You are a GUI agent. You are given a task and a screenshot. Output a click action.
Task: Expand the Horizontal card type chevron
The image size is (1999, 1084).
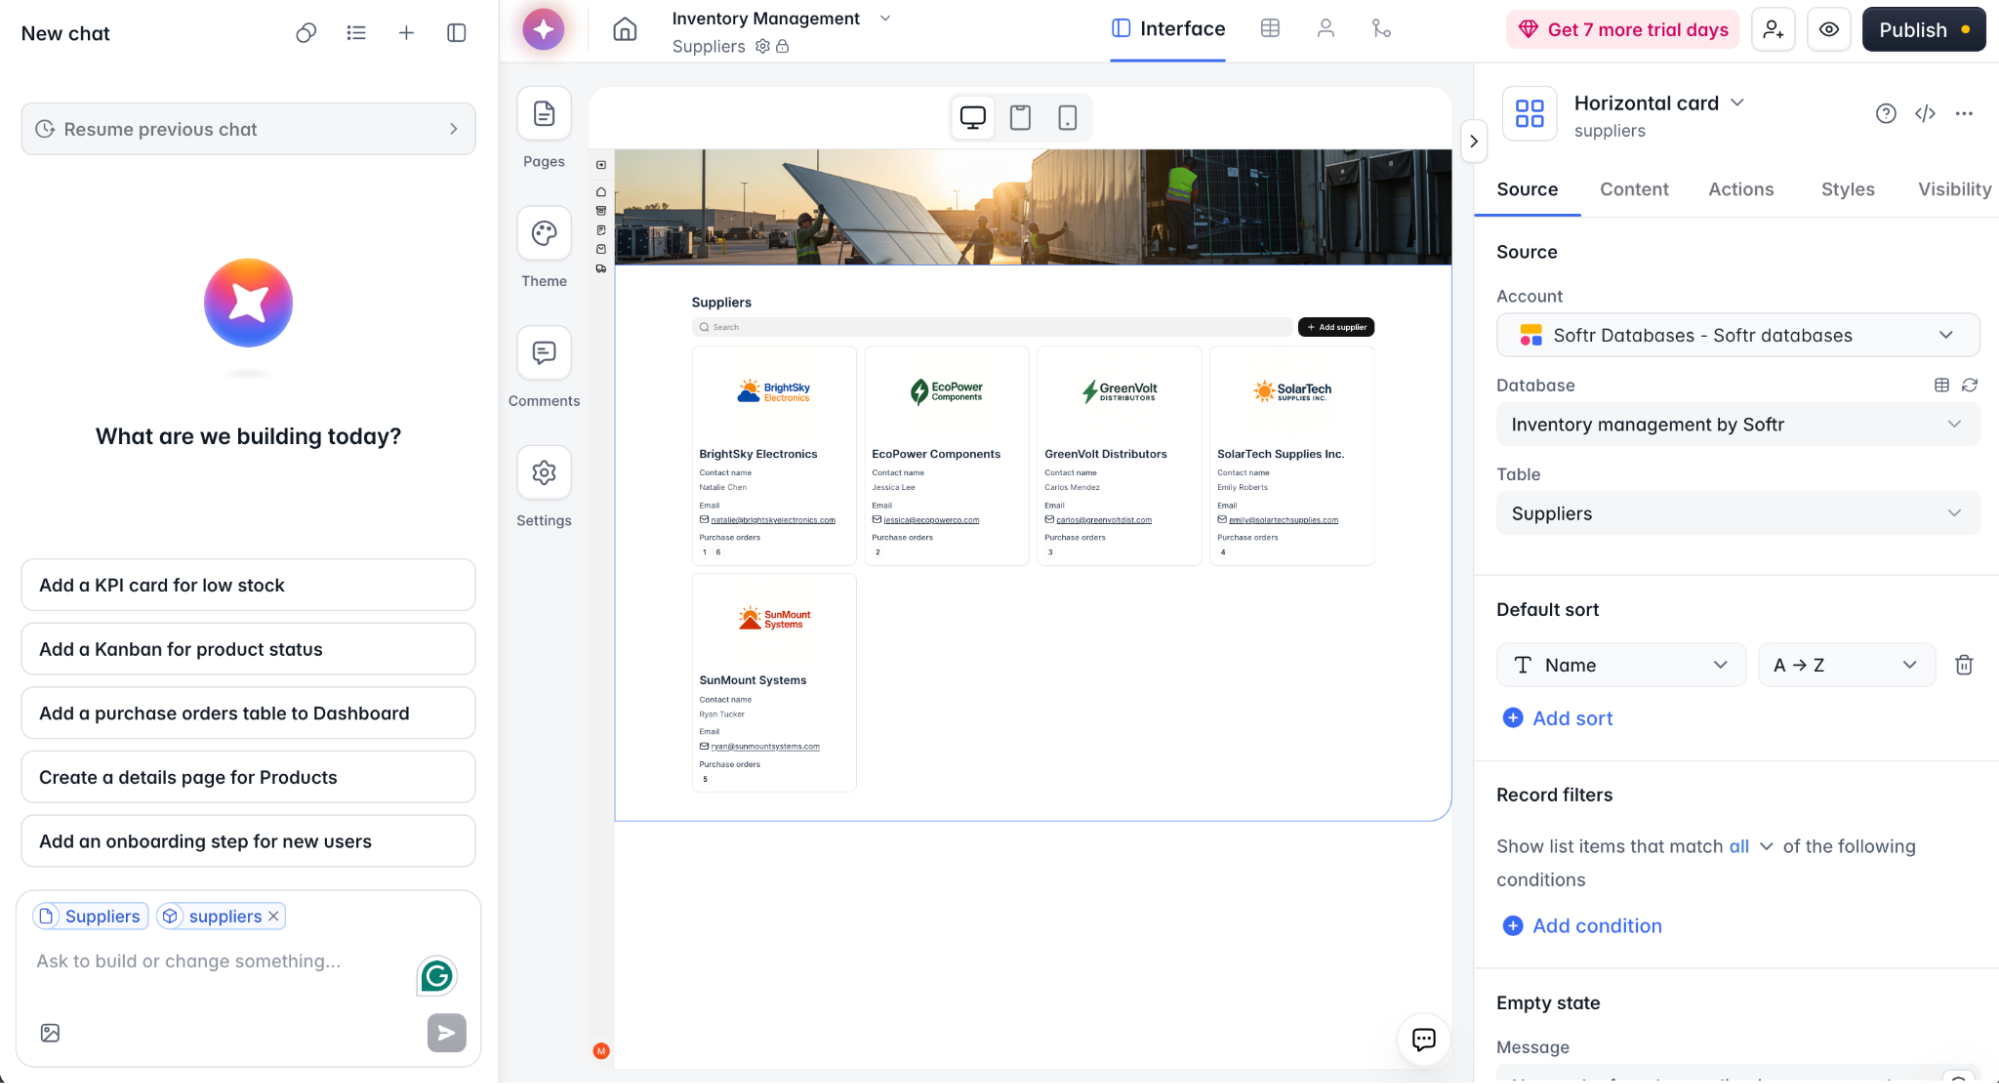1737,103
